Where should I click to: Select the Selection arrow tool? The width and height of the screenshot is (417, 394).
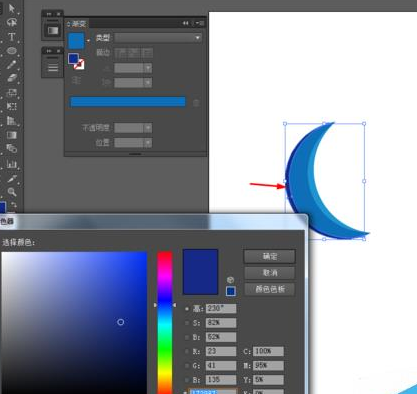pyautogui.click(x=12, y=8)
